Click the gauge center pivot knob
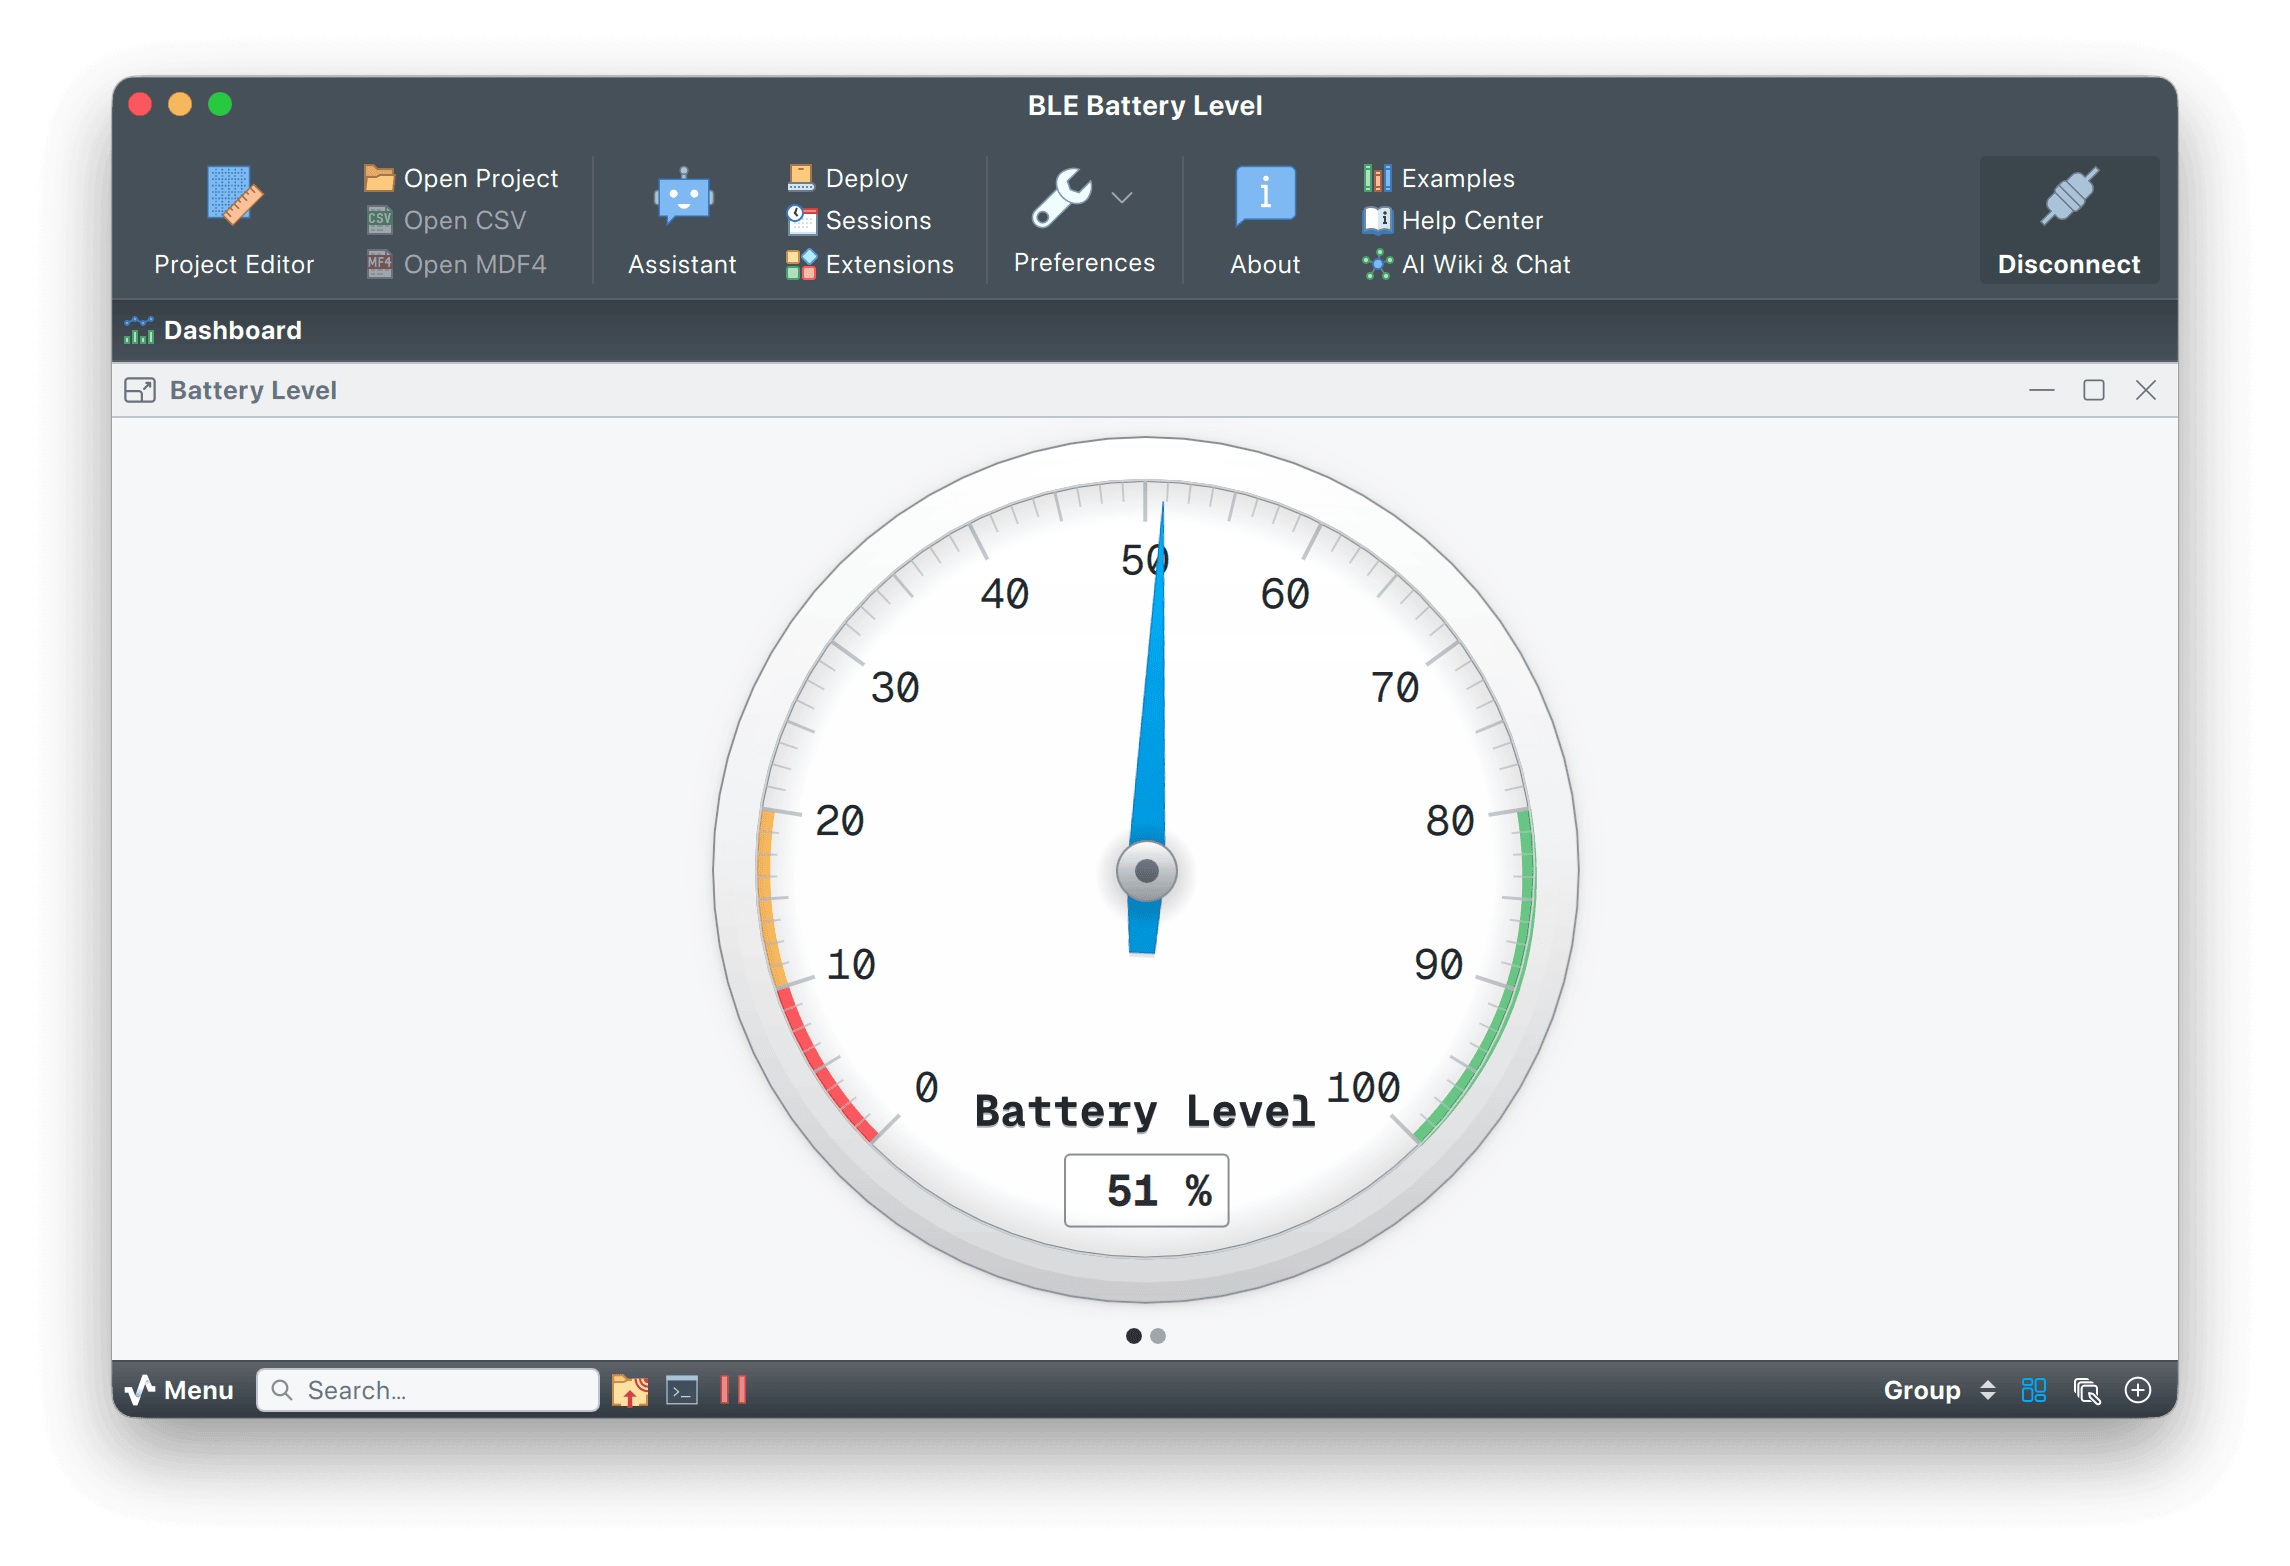Viewport: 2290px width, 1566px height. 1147,871
